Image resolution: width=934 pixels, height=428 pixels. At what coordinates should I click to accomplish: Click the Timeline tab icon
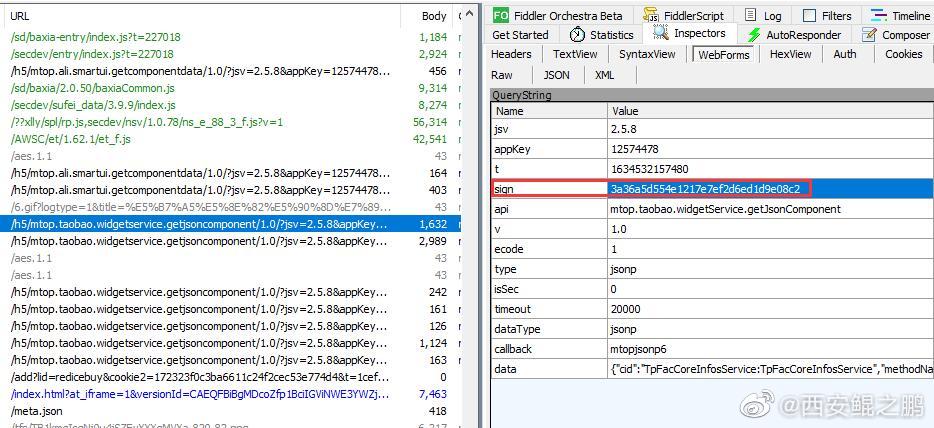coord(879,15)
